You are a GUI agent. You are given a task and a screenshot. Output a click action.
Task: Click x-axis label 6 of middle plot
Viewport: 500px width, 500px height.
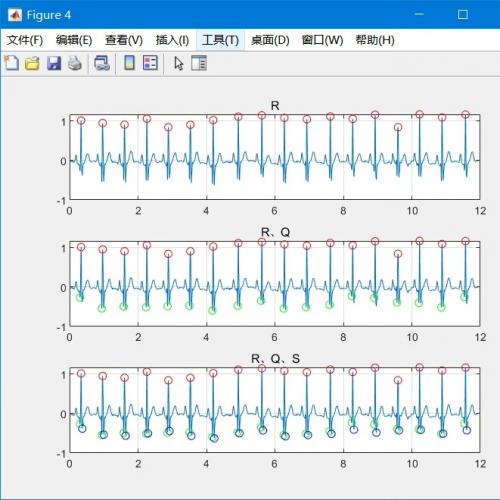point(274,337)
